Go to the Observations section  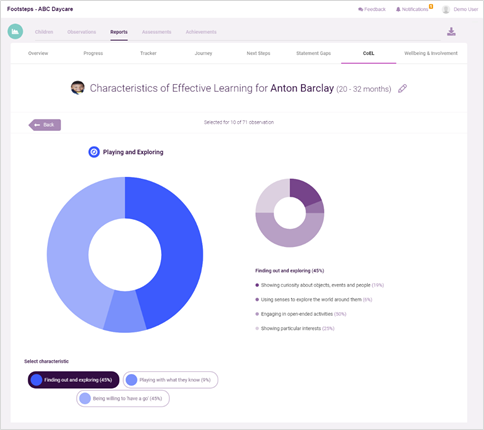[81, 32]
